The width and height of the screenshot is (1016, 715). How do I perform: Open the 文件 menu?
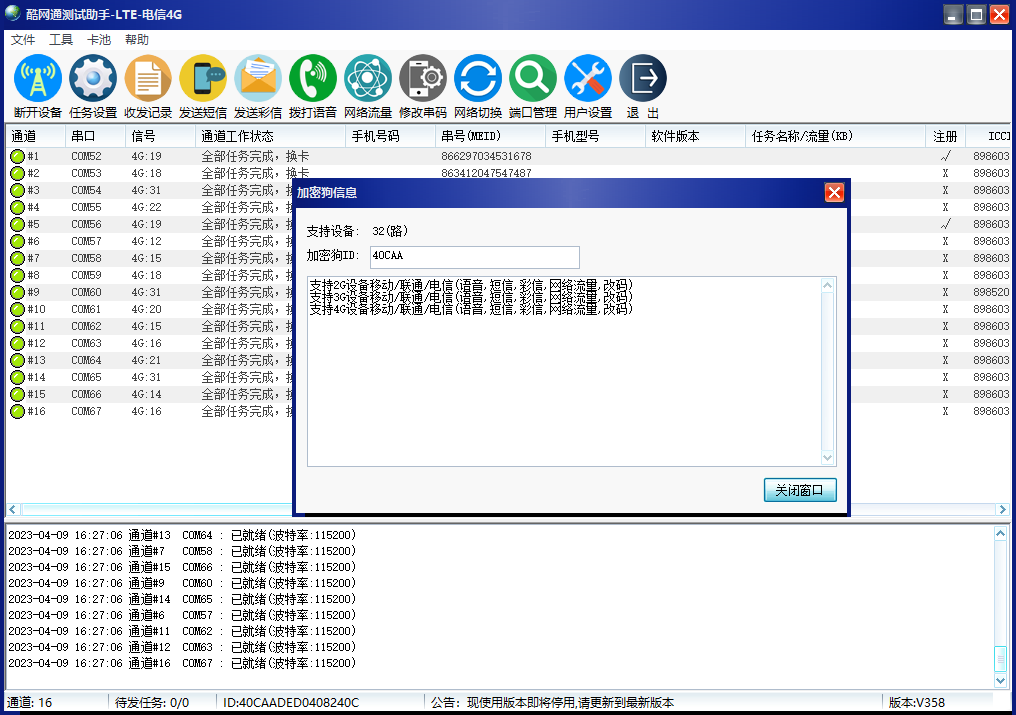tap(23, 40)
